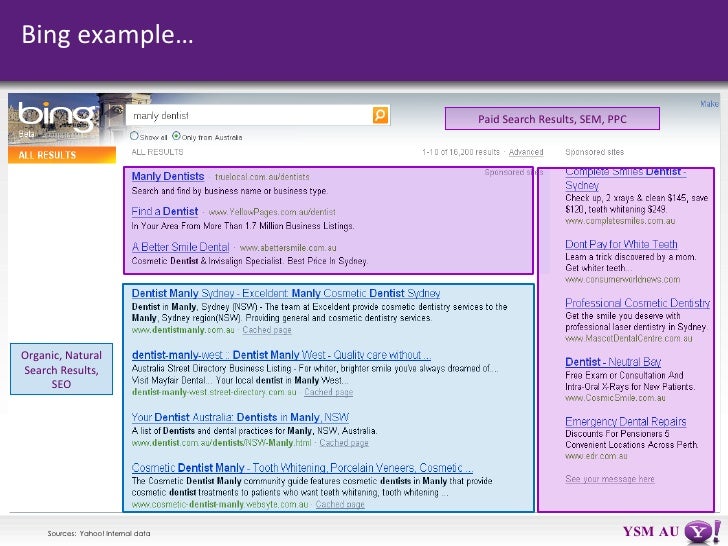Open 'Dentist - Neutral Bay' ad
Screen dimensions: 728x546
pos(613,362)
